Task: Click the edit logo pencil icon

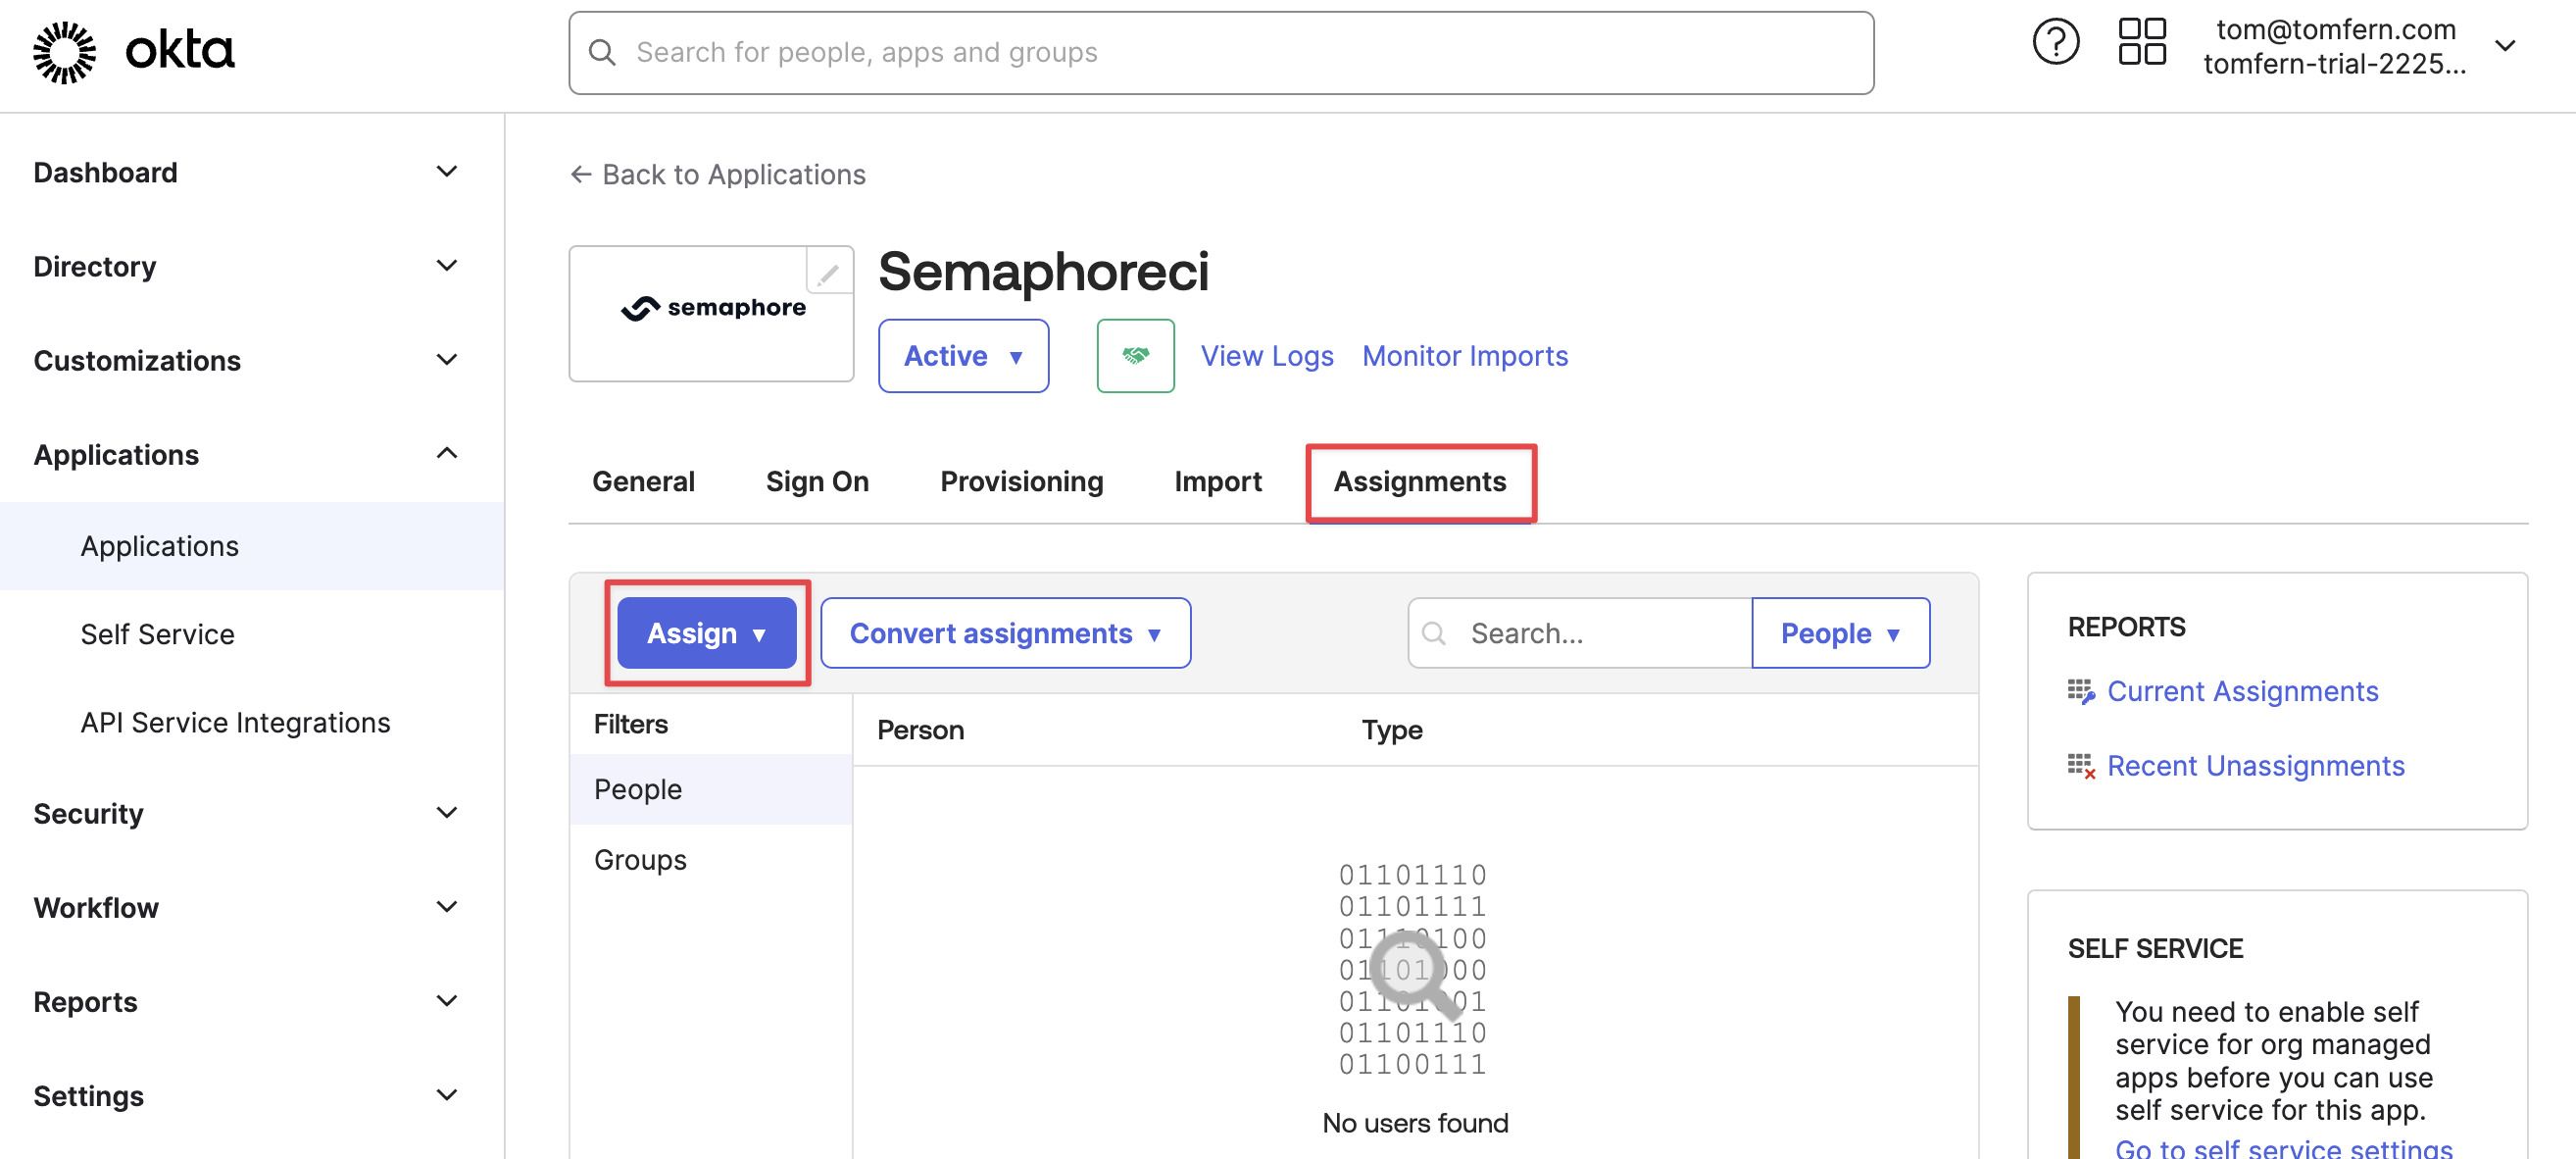Action: click(x=829, y=271)
